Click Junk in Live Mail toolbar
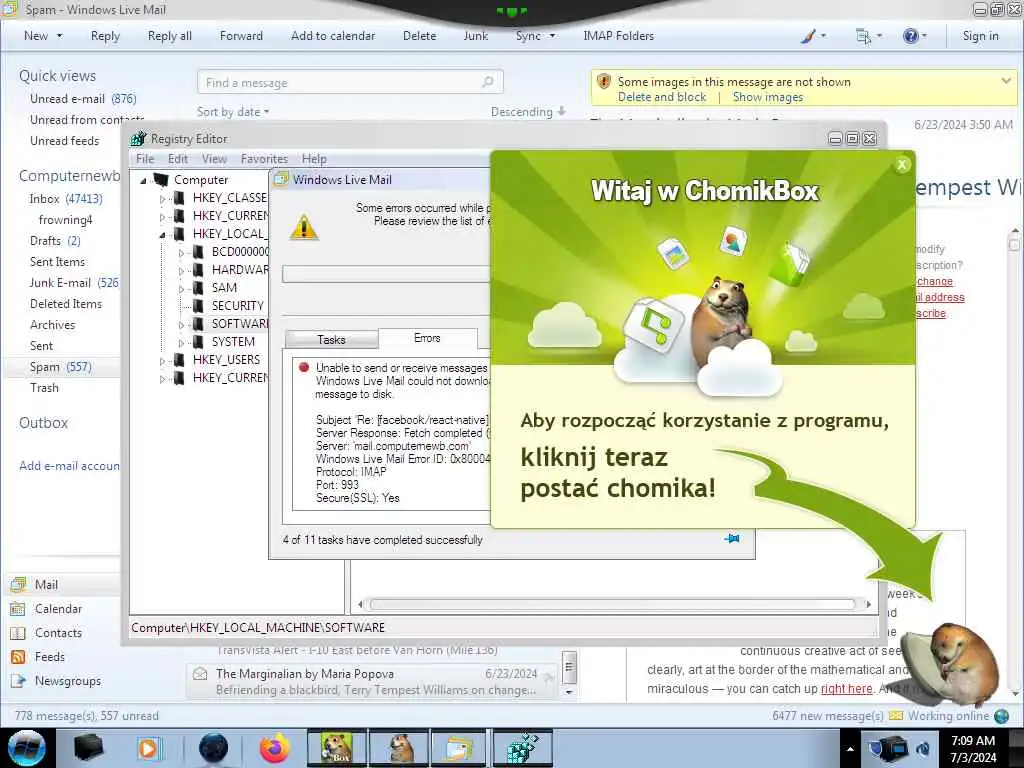This screenshot has height=768, width=1024. 475,36
